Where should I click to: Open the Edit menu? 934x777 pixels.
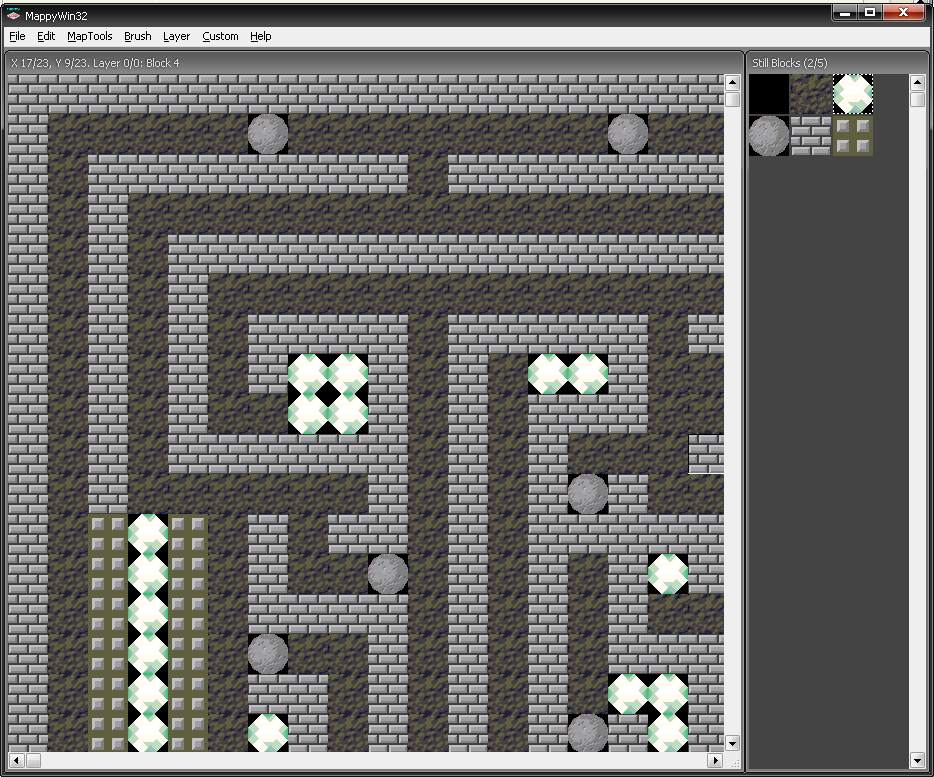pyautogui.click(x=46, y=36)
